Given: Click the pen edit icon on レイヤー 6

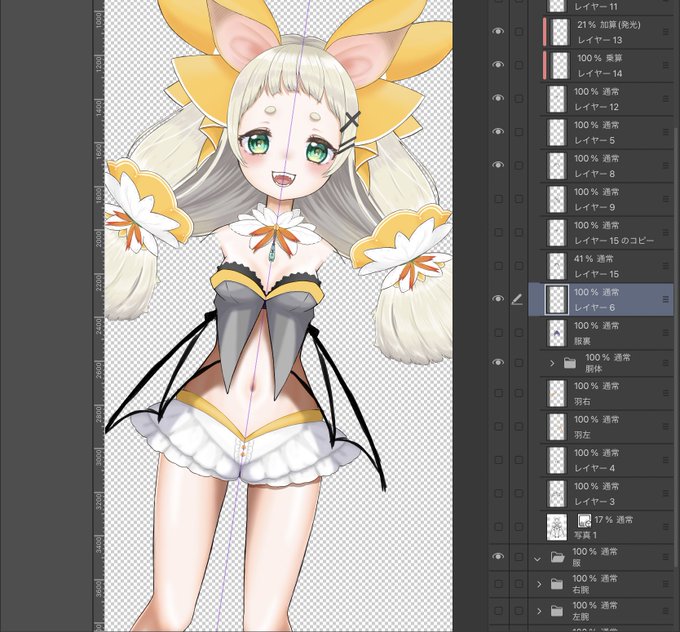Looking at the screenshot, I should click(x=517, y=299).
